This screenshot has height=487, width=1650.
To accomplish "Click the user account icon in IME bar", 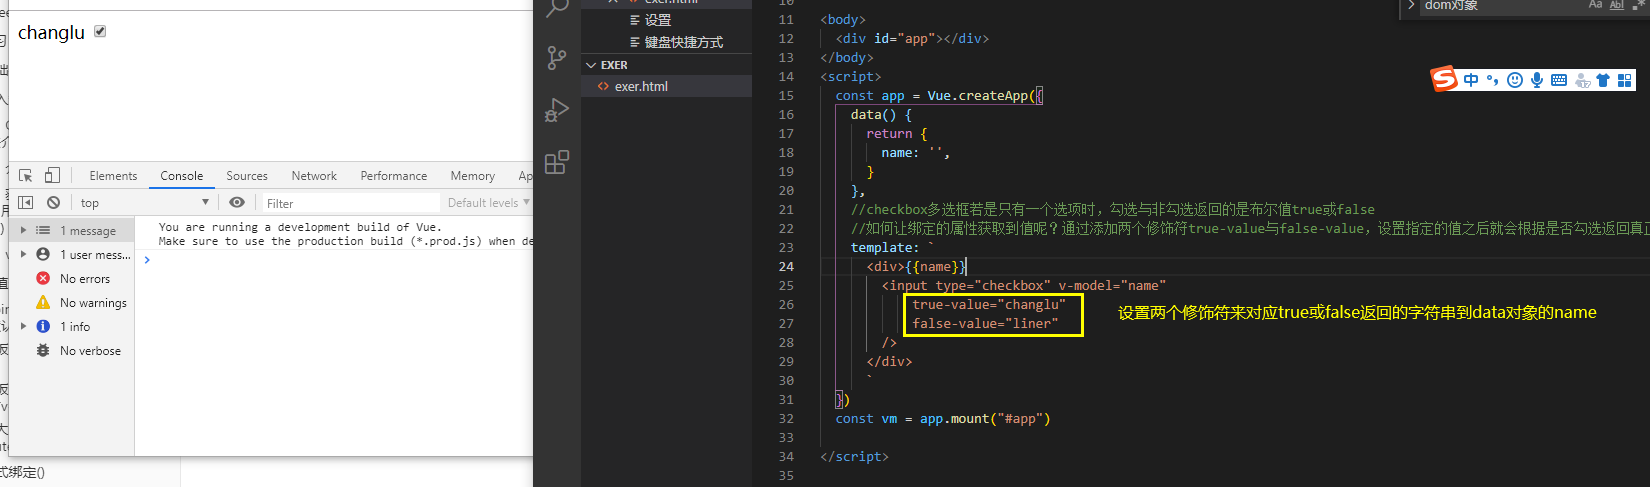I will 1582,80.
